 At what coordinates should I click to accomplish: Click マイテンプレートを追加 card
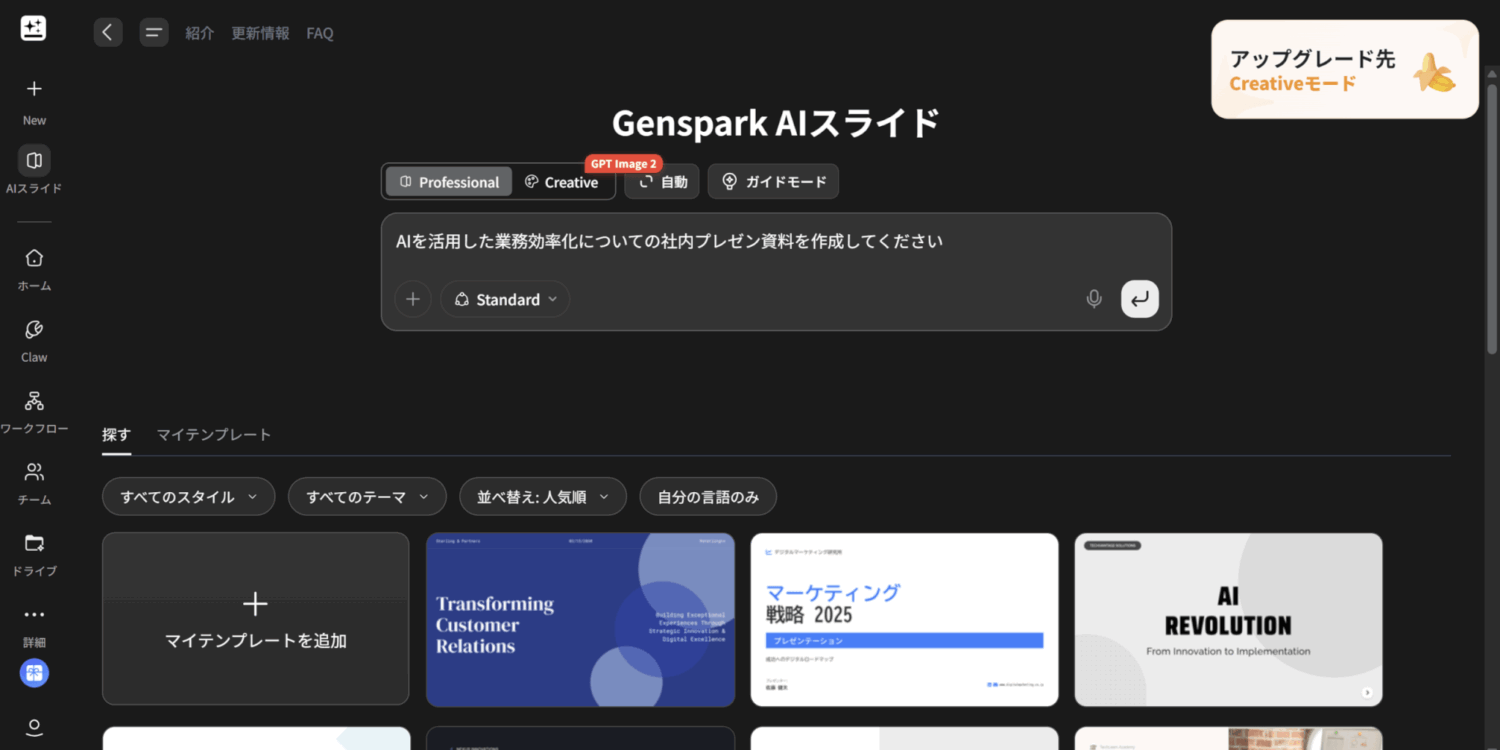coord(256,619)
